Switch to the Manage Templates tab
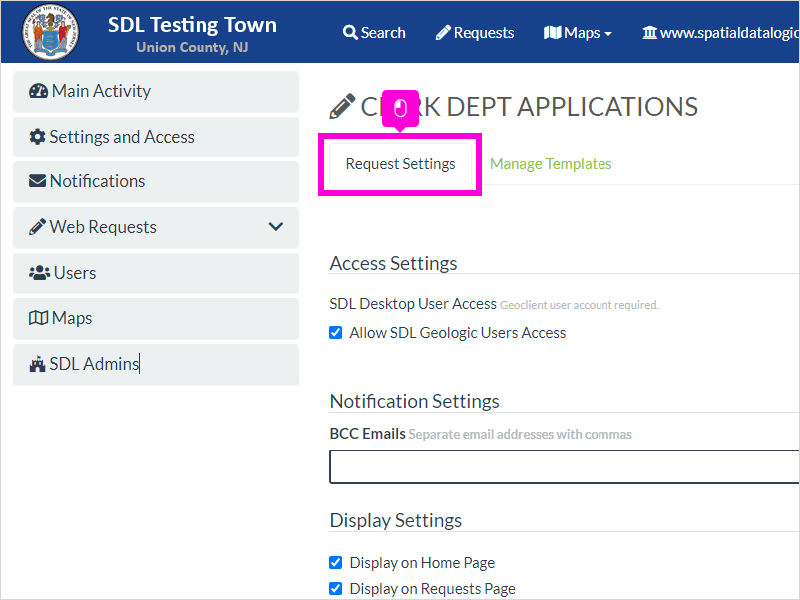This screenshot has width=800, height=600. 551,164
